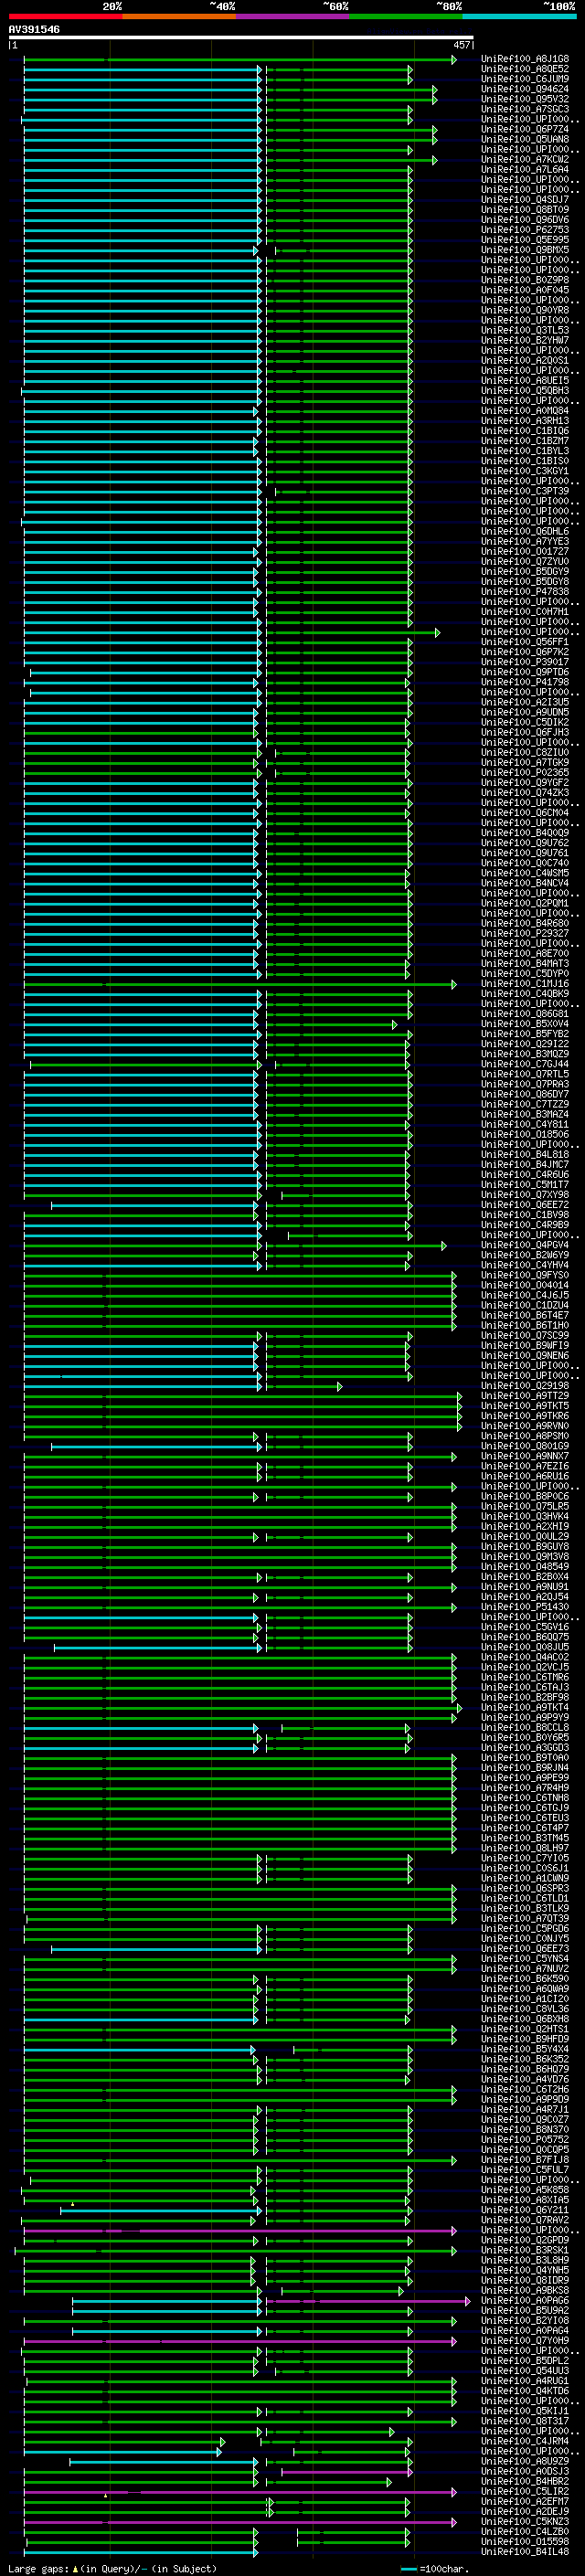Open hit UniRef100_Q95V32
Image resolution: width=585 pixels, height=2576 pixels.
pos(525,99)
